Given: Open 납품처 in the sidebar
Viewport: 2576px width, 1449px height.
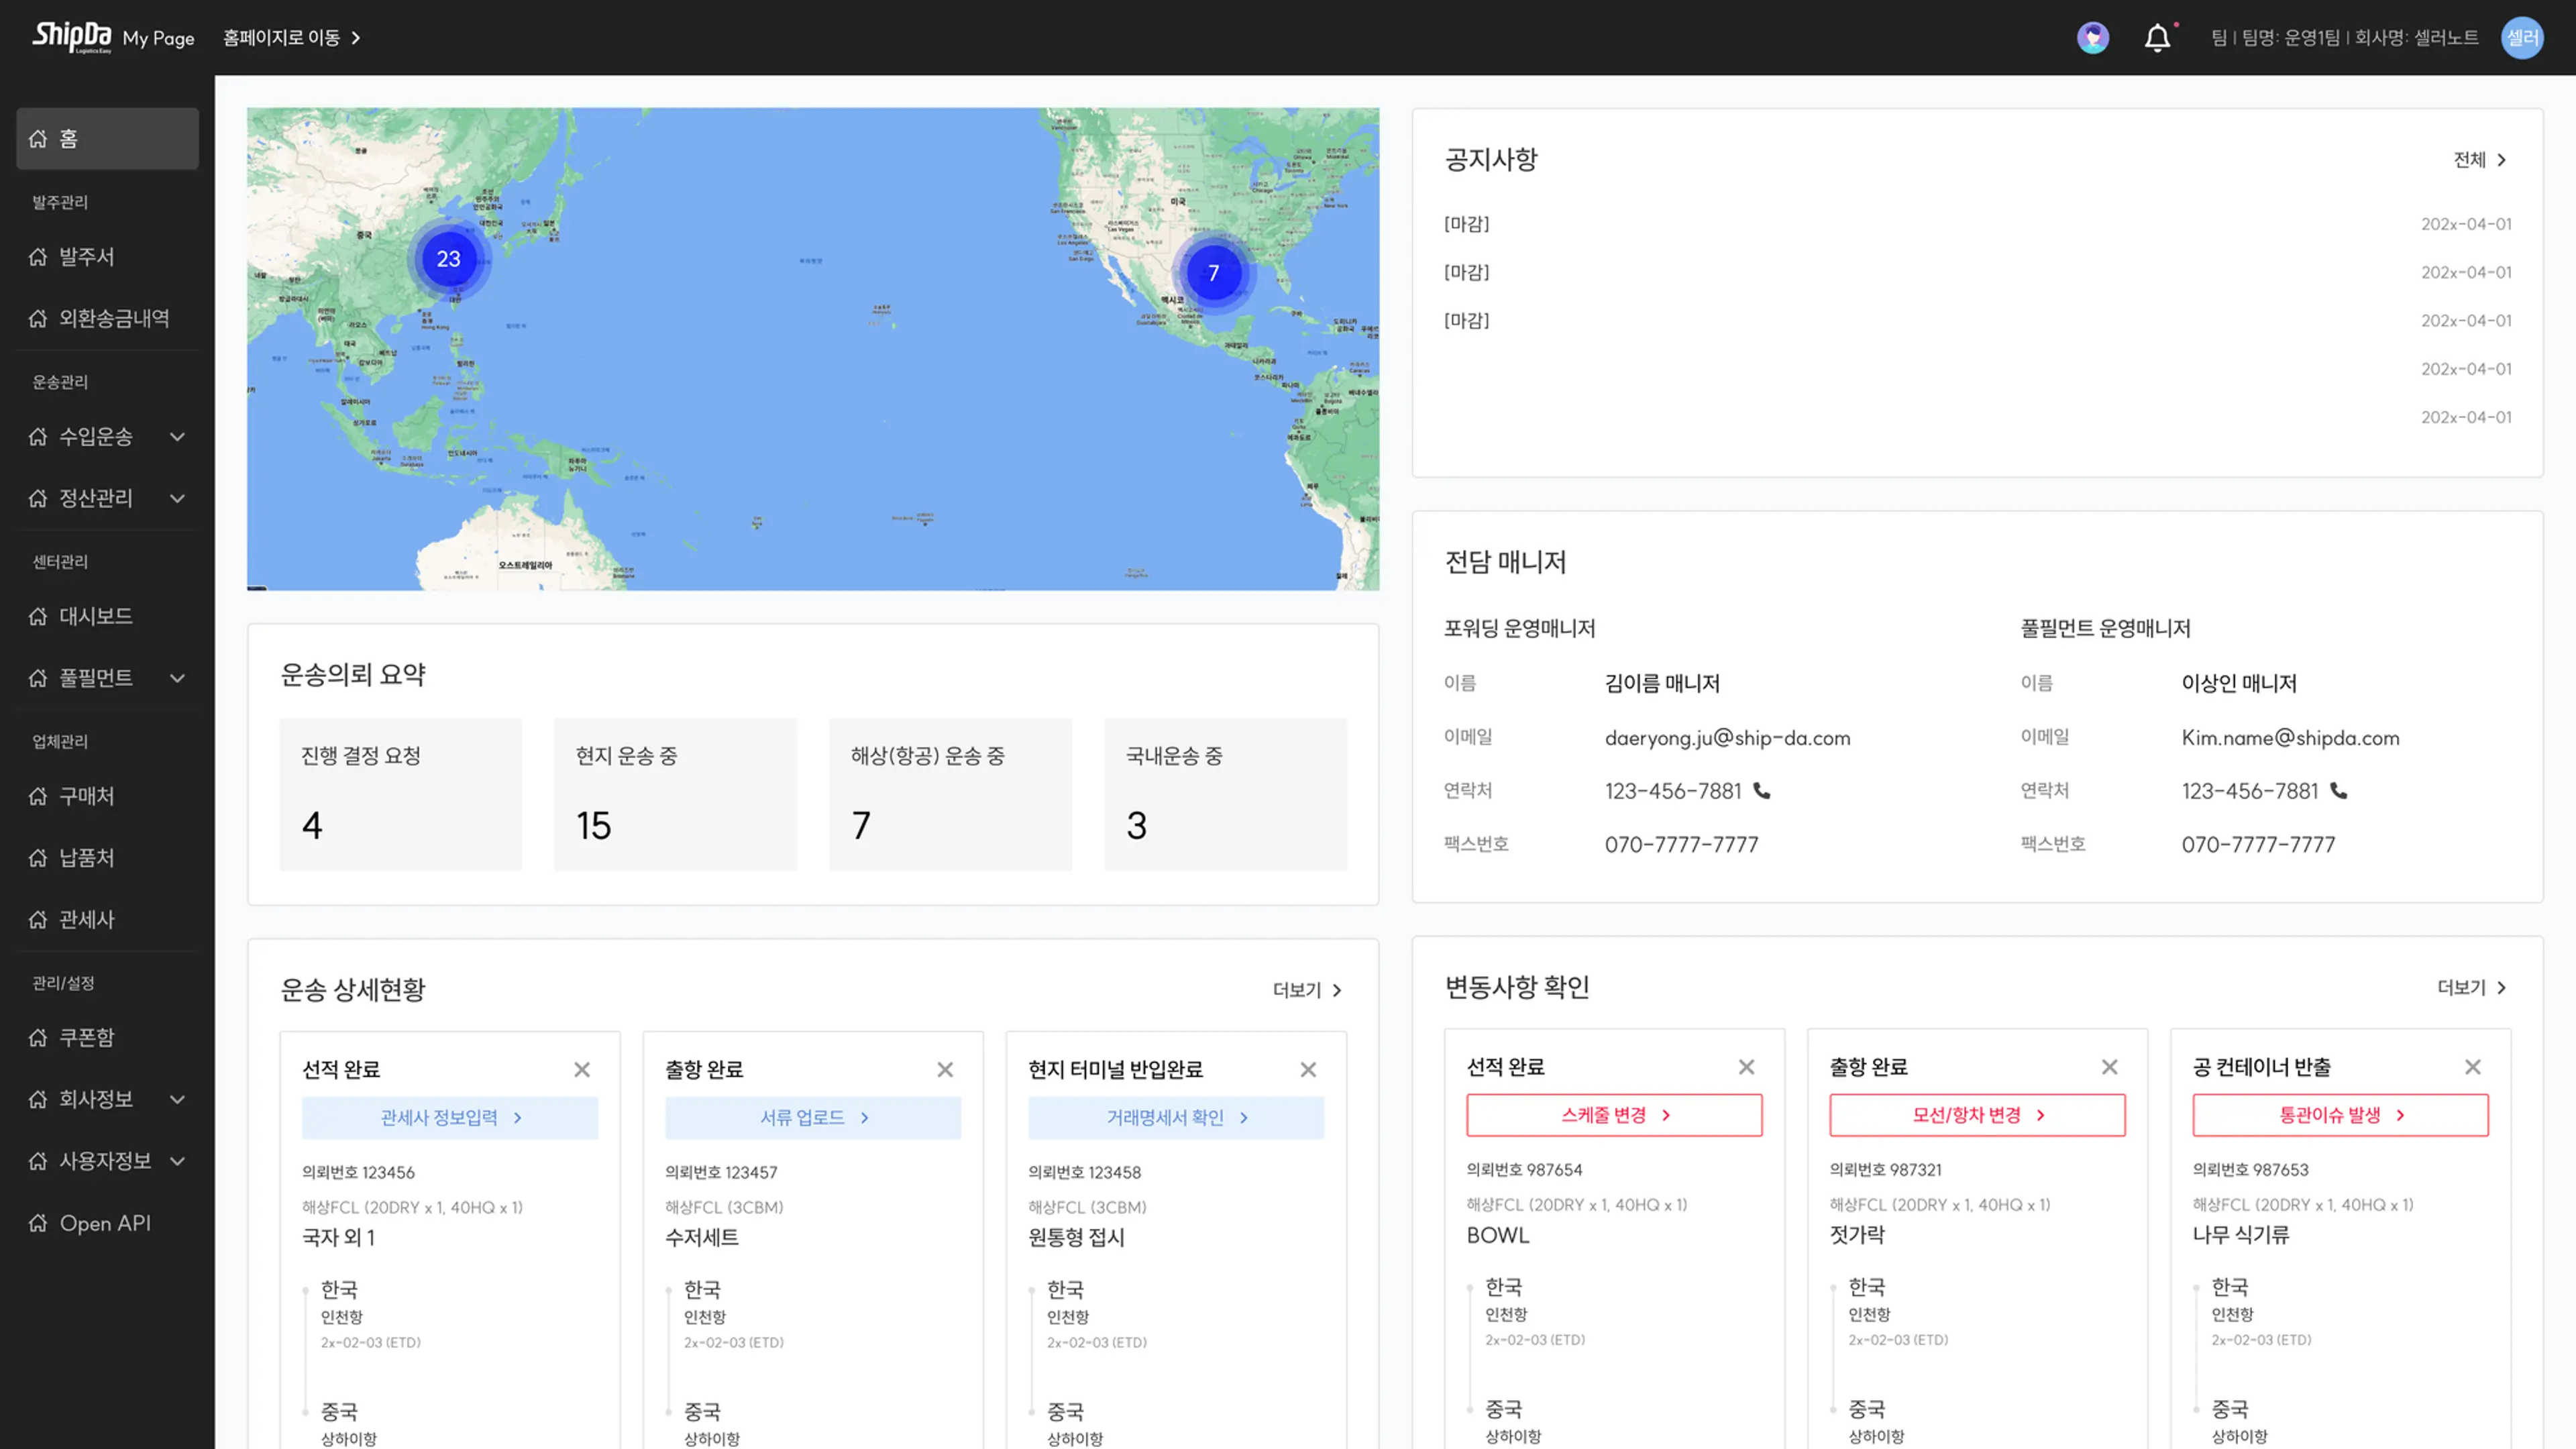Looking at the screenshot, I should point(107,858).
